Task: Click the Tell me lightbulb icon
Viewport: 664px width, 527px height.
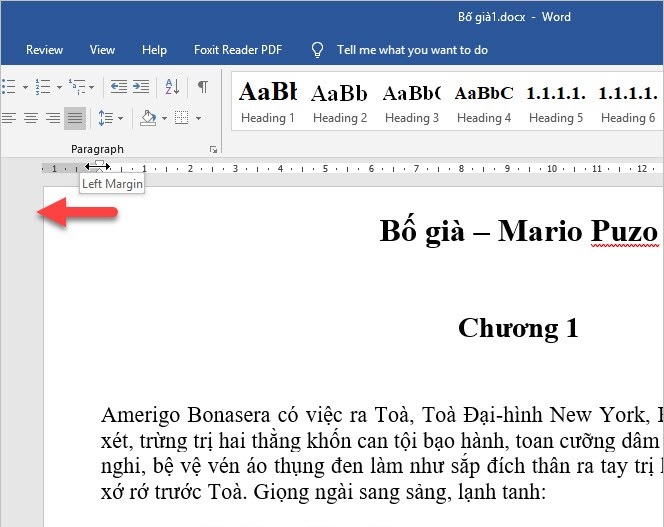Action: click(317, 50)
